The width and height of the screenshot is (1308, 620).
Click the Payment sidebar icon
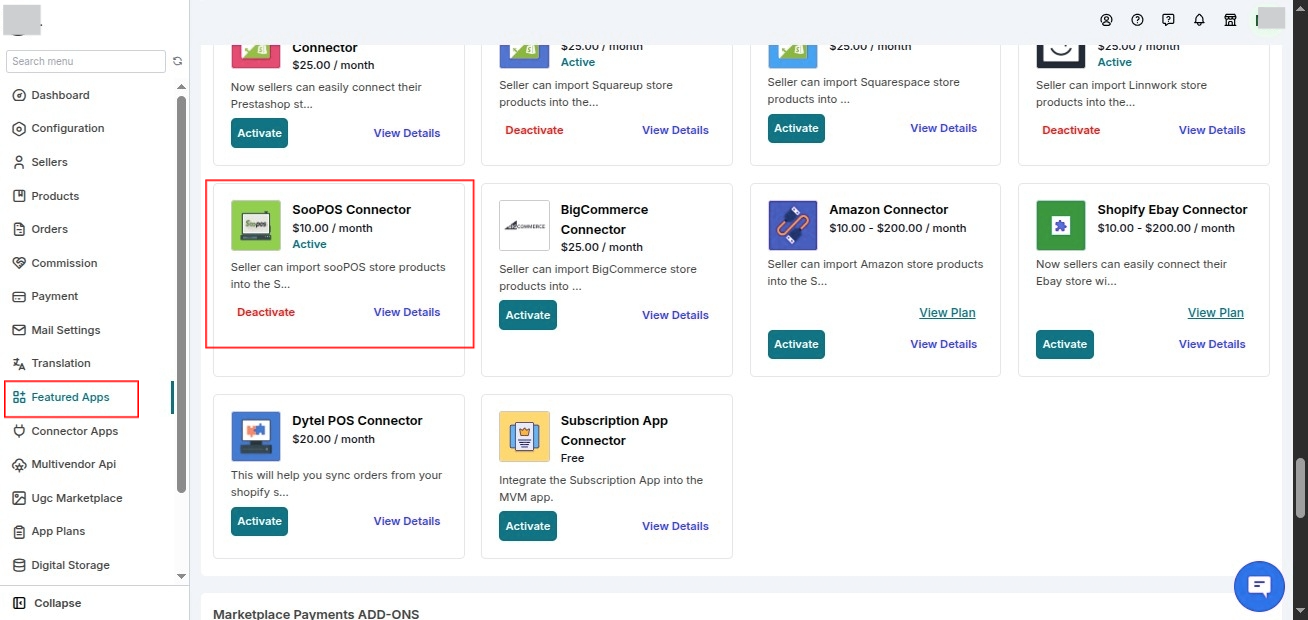pos(19,296)
